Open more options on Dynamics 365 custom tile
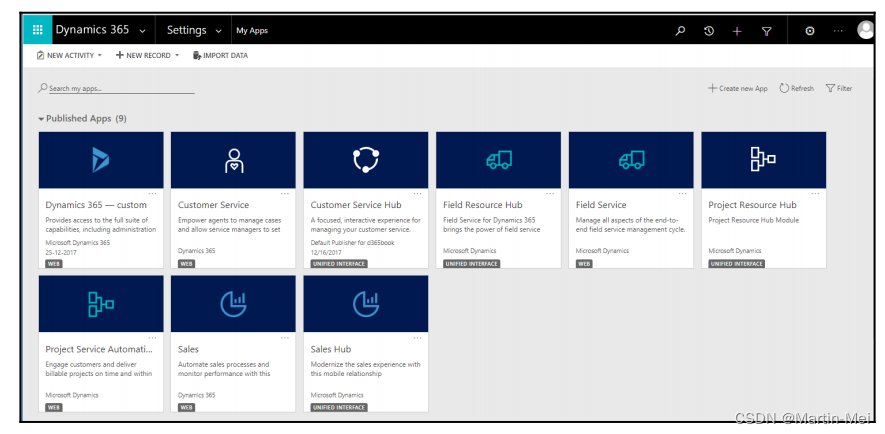 pyautogui.click(x=152, y=194)
